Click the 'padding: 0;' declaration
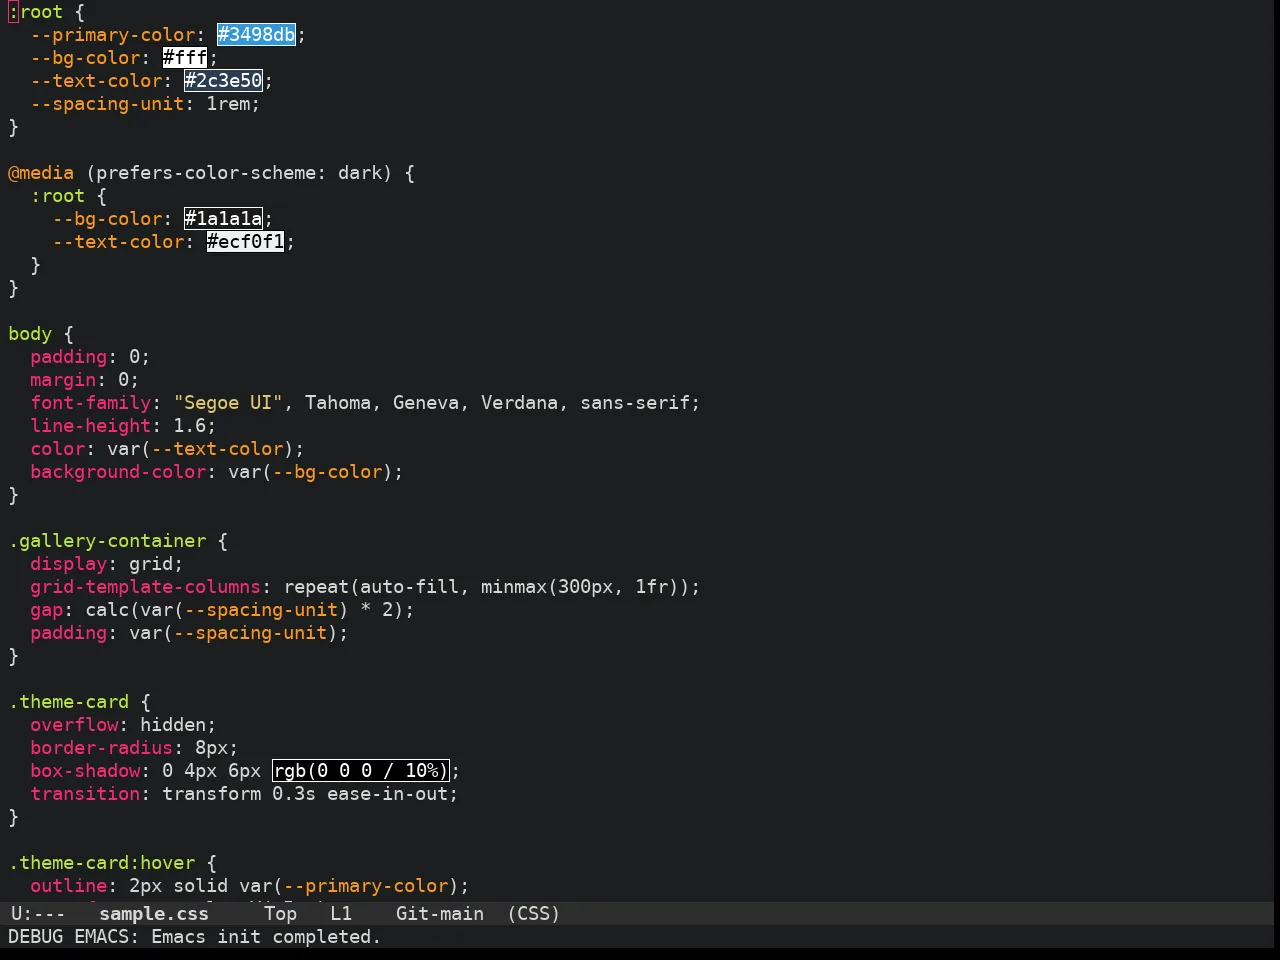This screenshot has height=960, width=1280. pyautogui.click(x=90, y=357)
